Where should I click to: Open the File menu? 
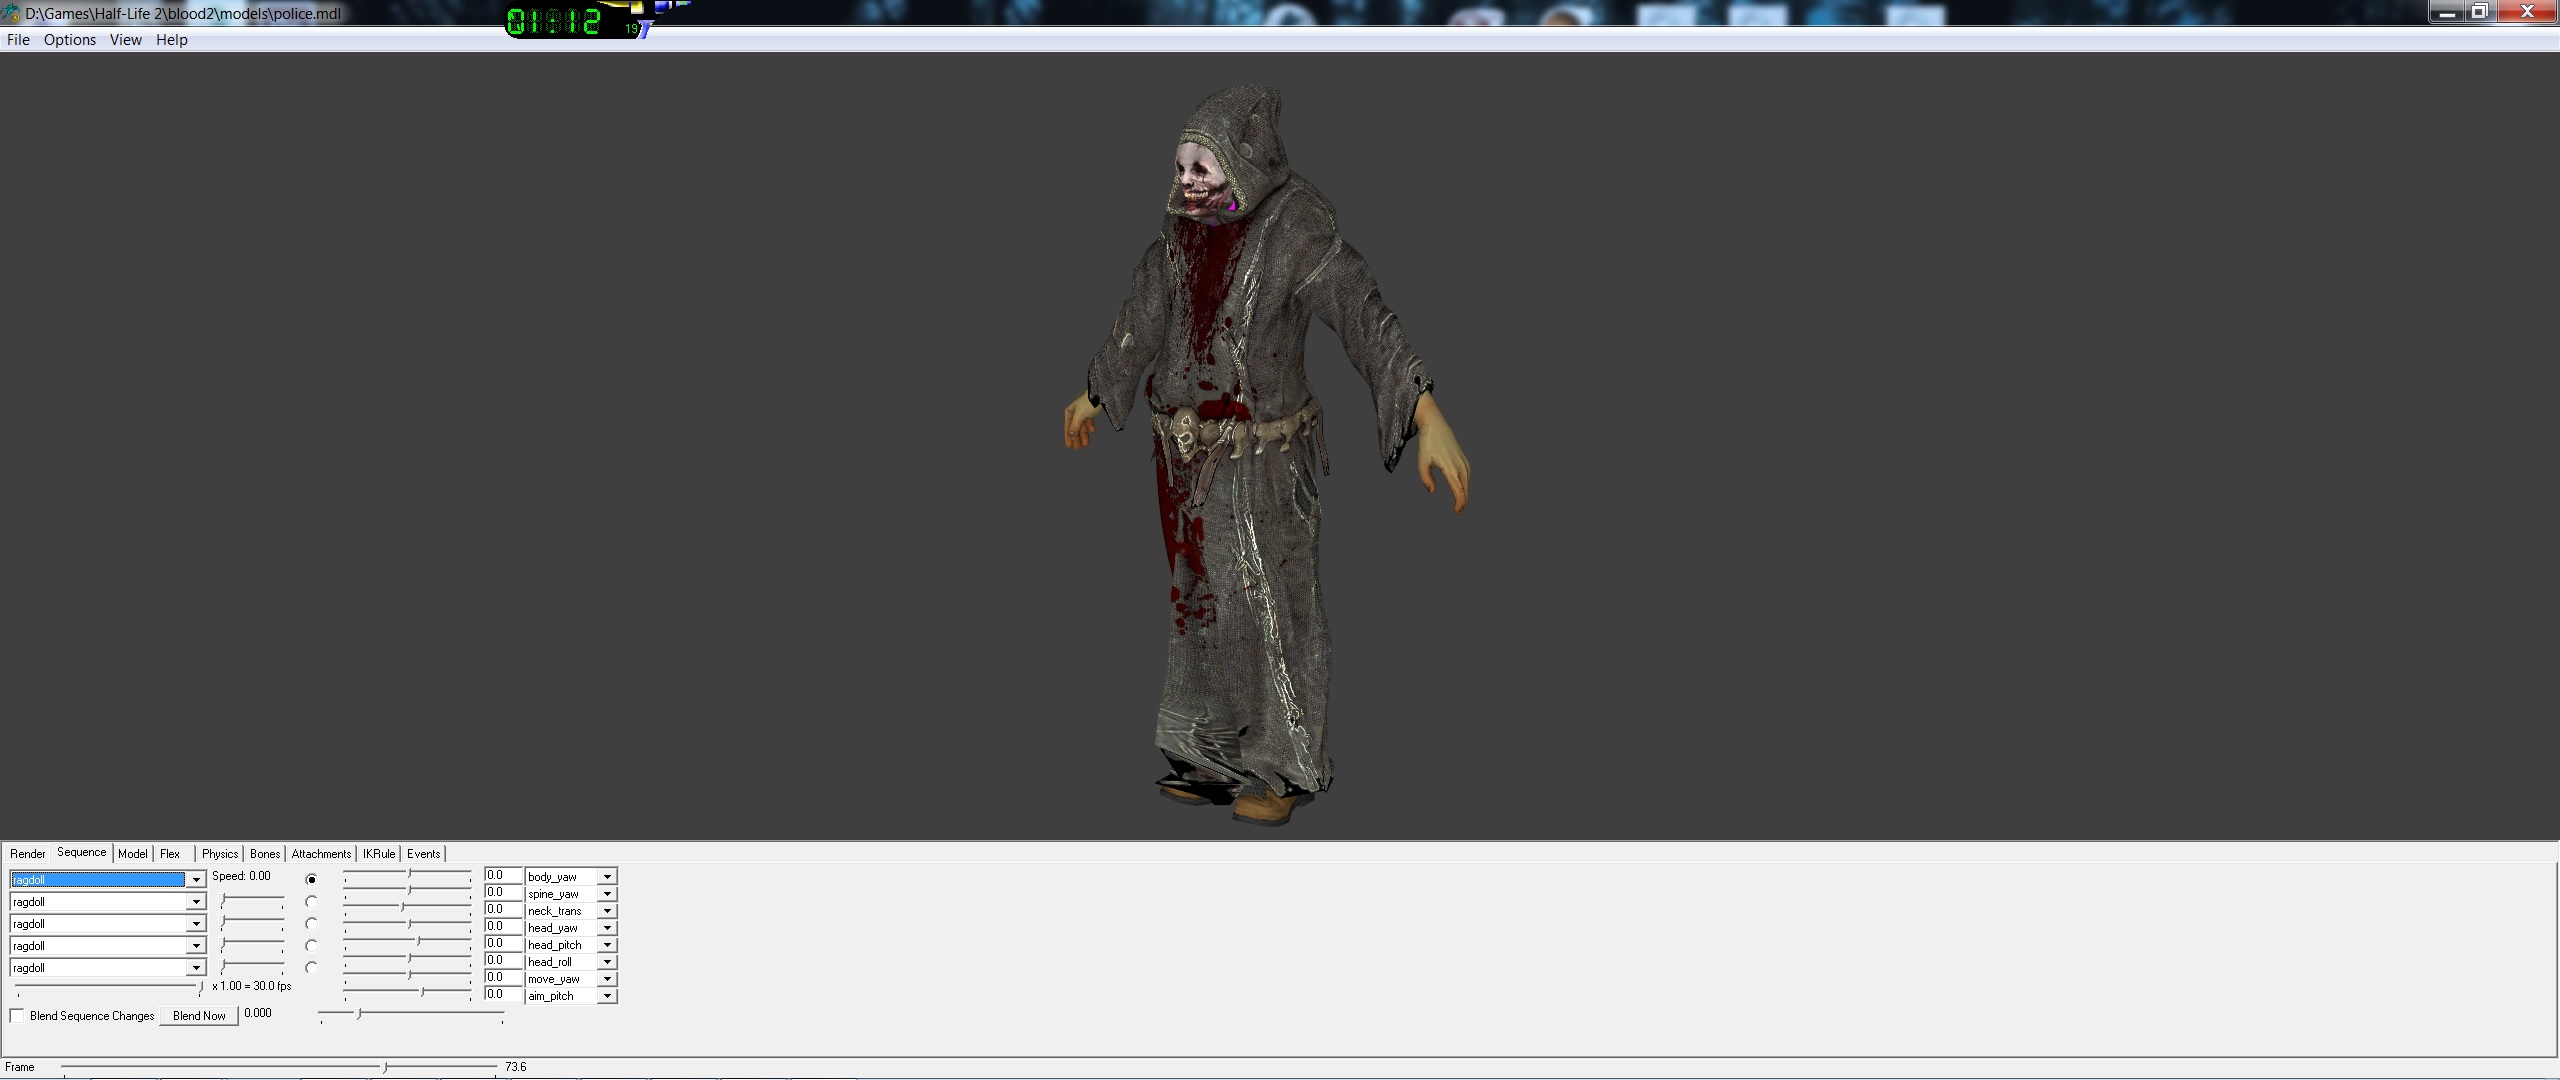point(18,40)
